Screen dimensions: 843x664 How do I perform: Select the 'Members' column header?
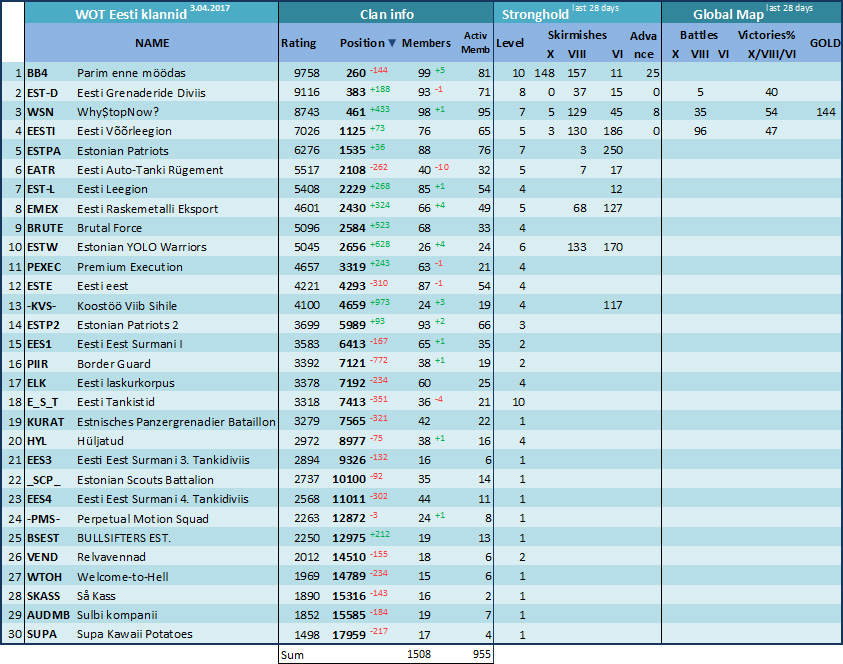pyautogui.click(x=426, y=43)
